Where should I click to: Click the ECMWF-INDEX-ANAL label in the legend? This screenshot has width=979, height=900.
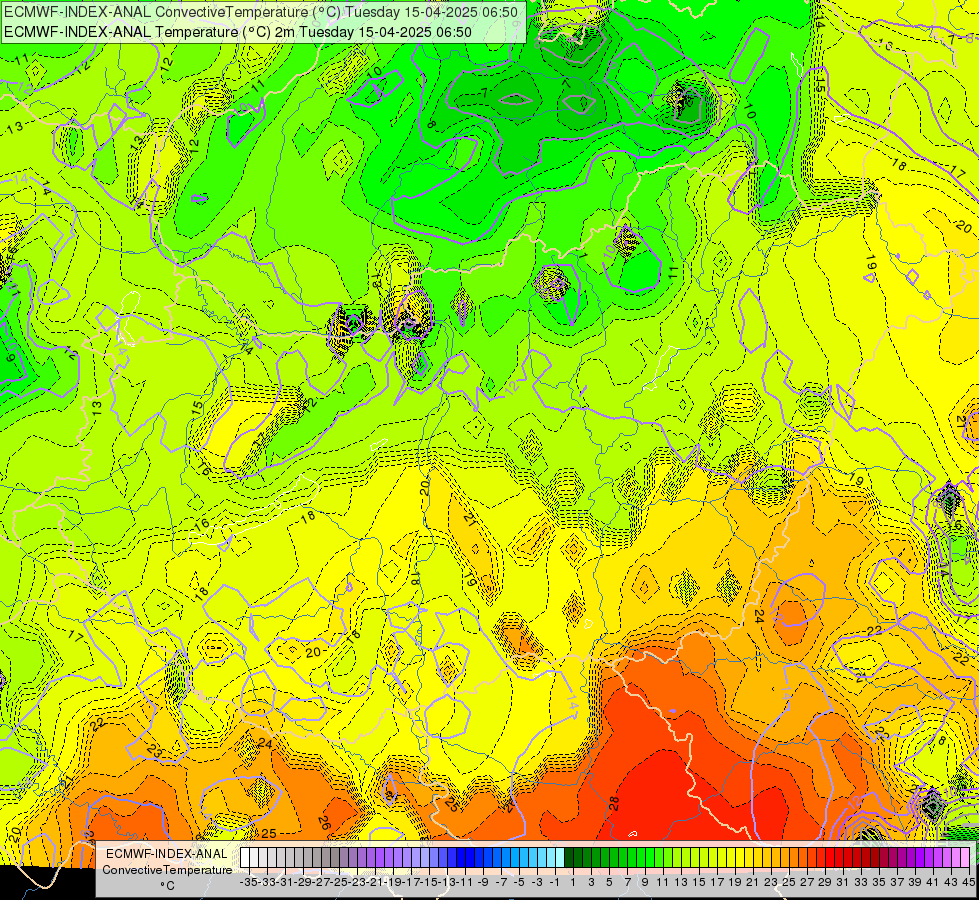click(x=167, y=853)
